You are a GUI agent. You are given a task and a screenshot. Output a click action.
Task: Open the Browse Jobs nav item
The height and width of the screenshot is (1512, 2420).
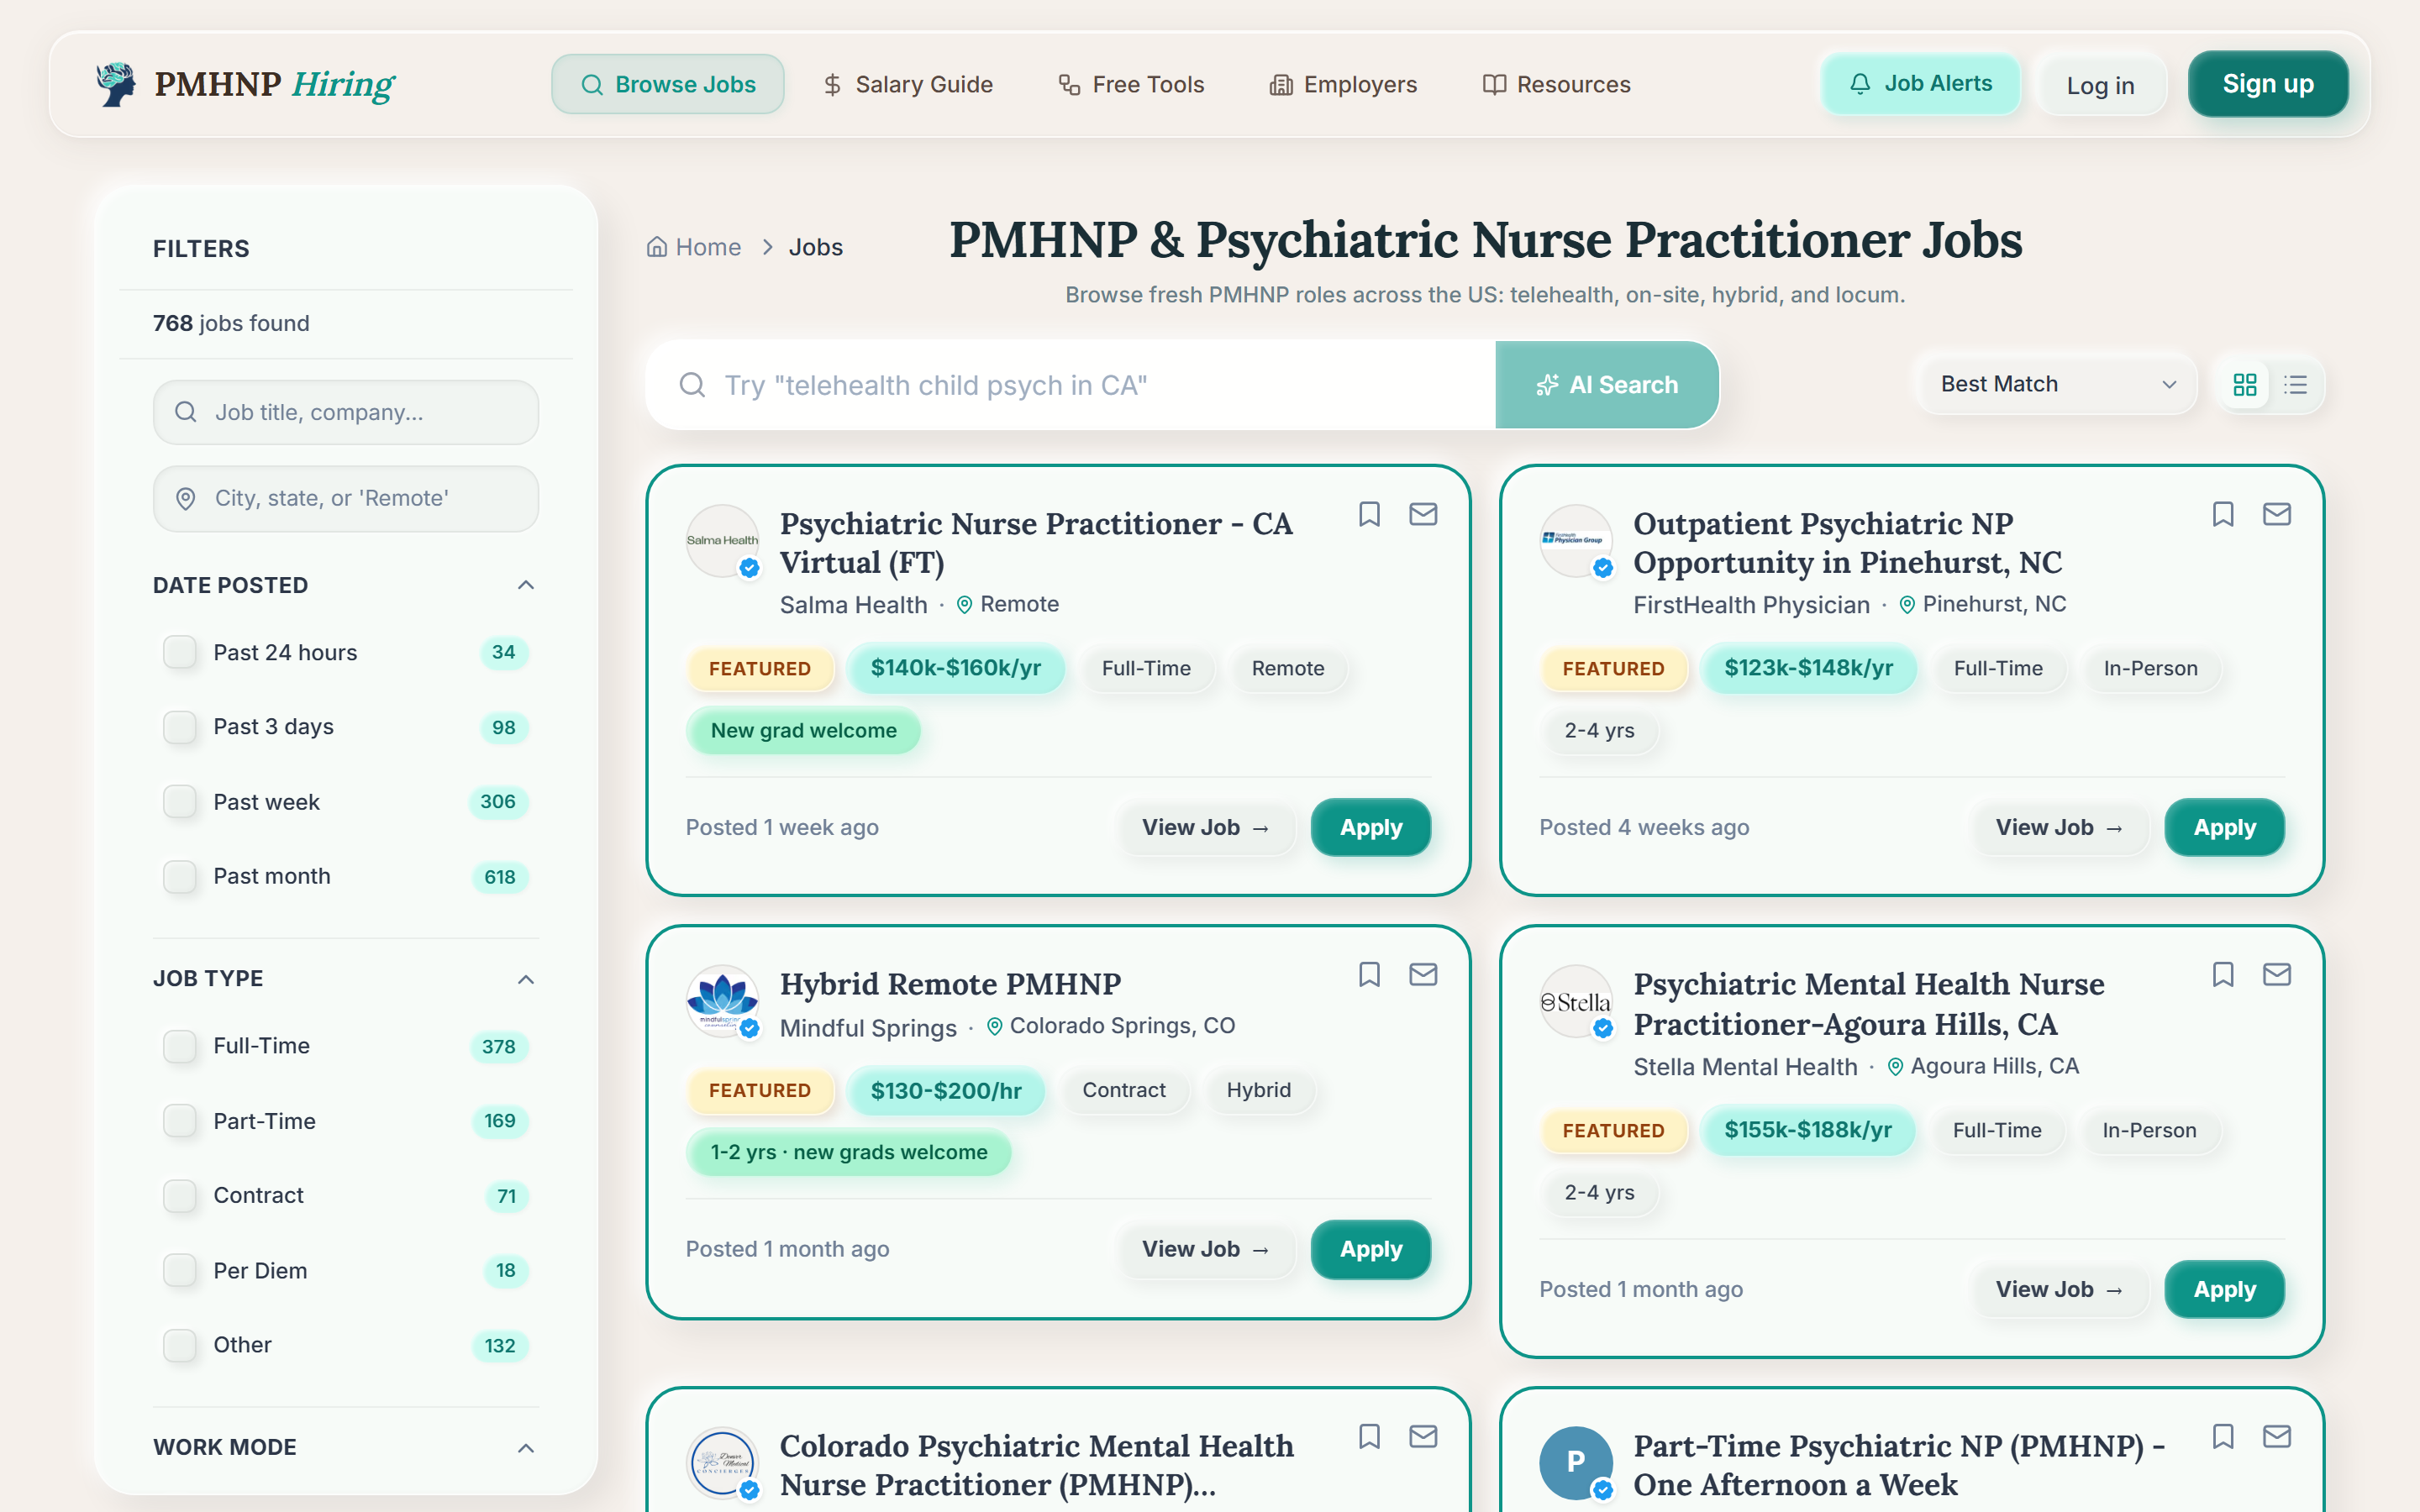click(x=668, y=84)
